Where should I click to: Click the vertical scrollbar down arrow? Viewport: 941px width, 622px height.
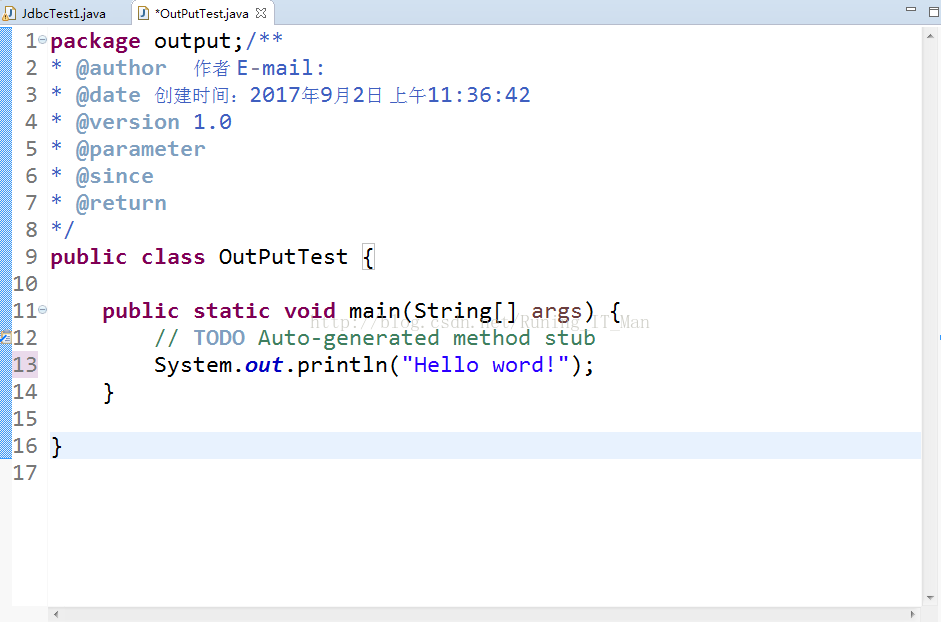point(931,598)
